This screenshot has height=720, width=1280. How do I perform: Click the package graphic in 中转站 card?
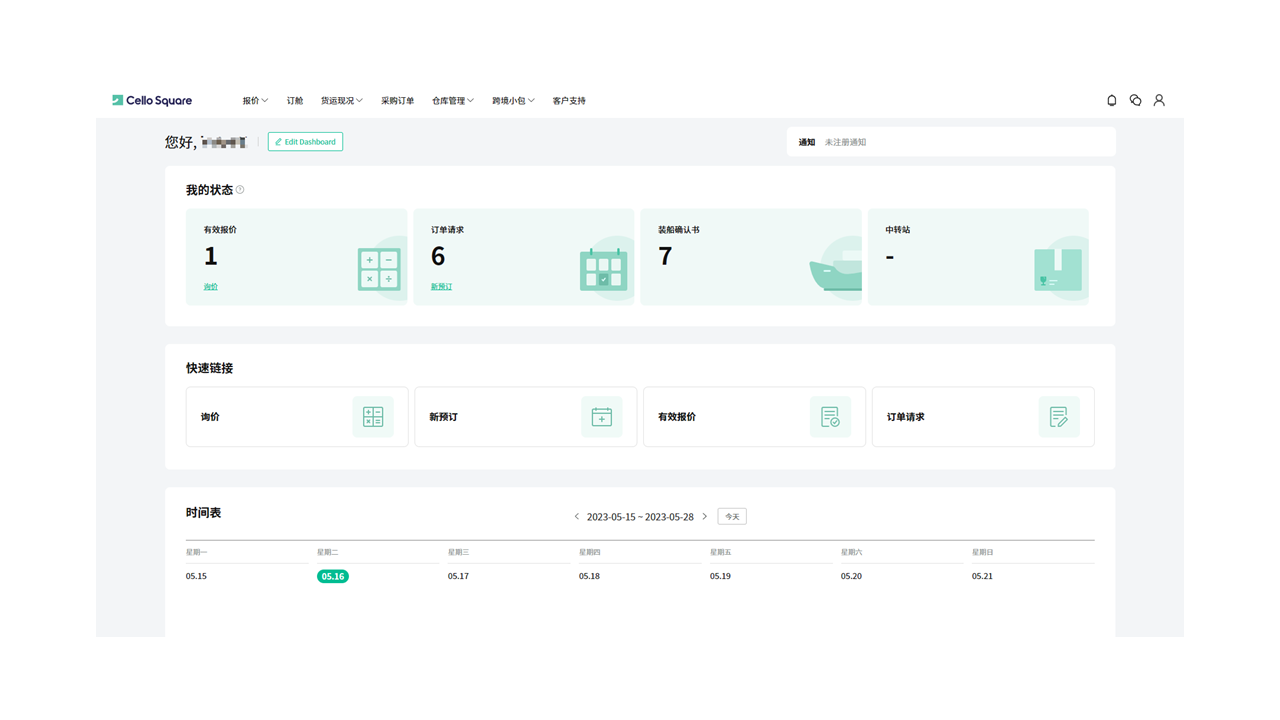pos(1058,268)
